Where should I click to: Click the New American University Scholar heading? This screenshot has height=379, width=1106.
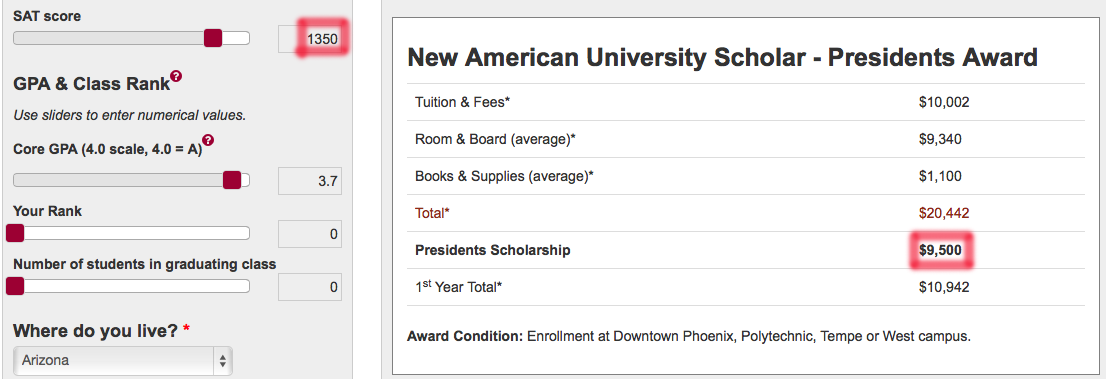click(722, 57)
